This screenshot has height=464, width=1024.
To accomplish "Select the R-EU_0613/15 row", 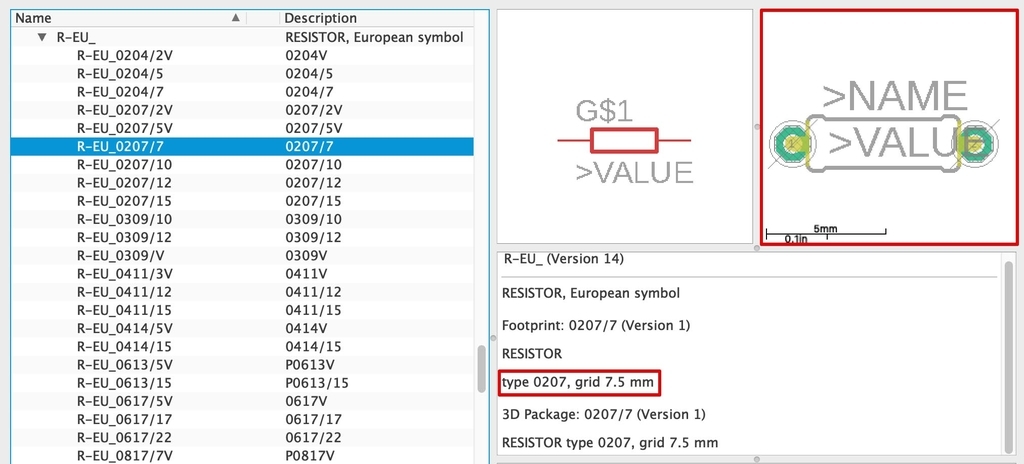I will click(242, 383).
